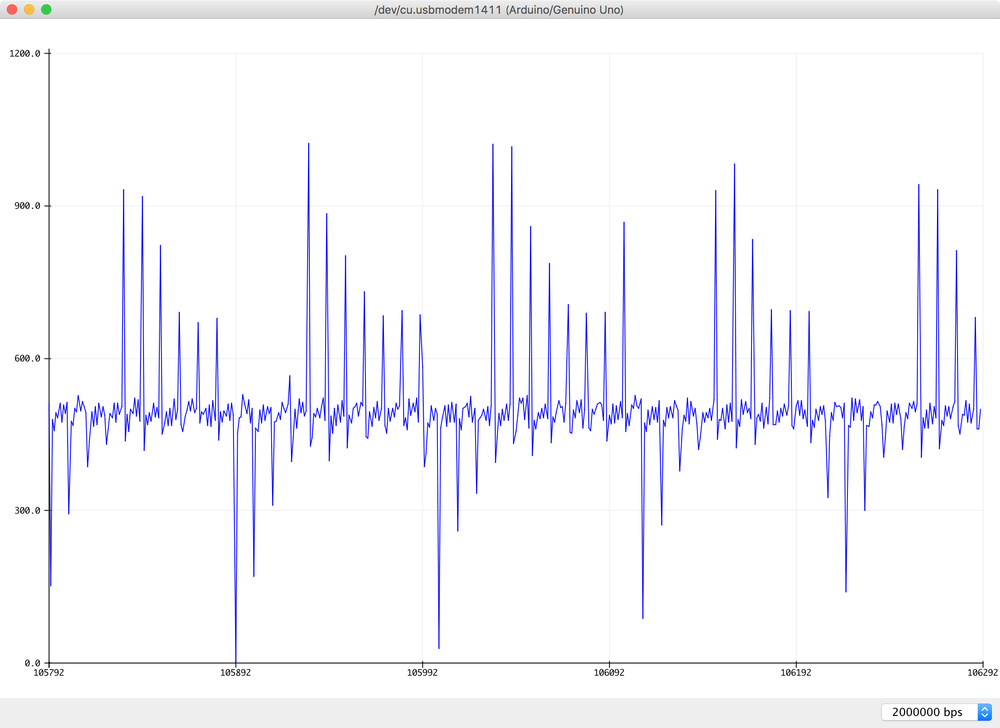Click the 106292 x-axis end label
This screenshot has width=1000, height=728.
pos(981,674)
